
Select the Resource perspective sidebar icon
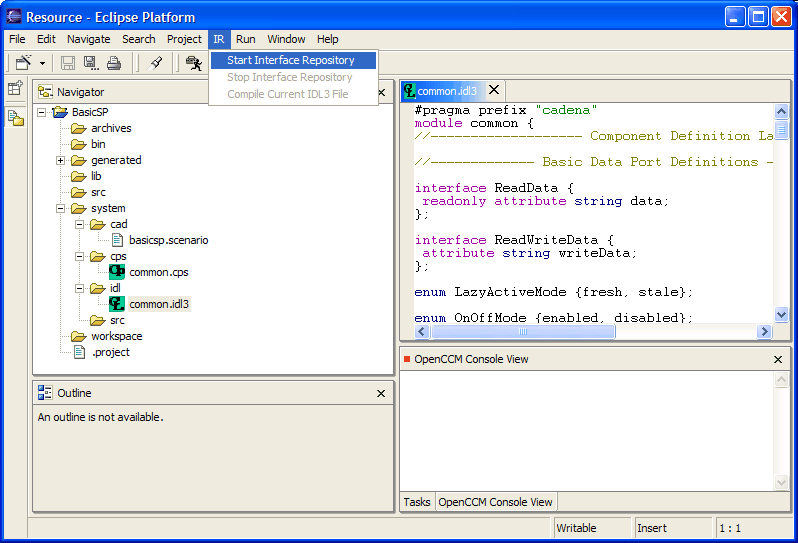point(15,117)
